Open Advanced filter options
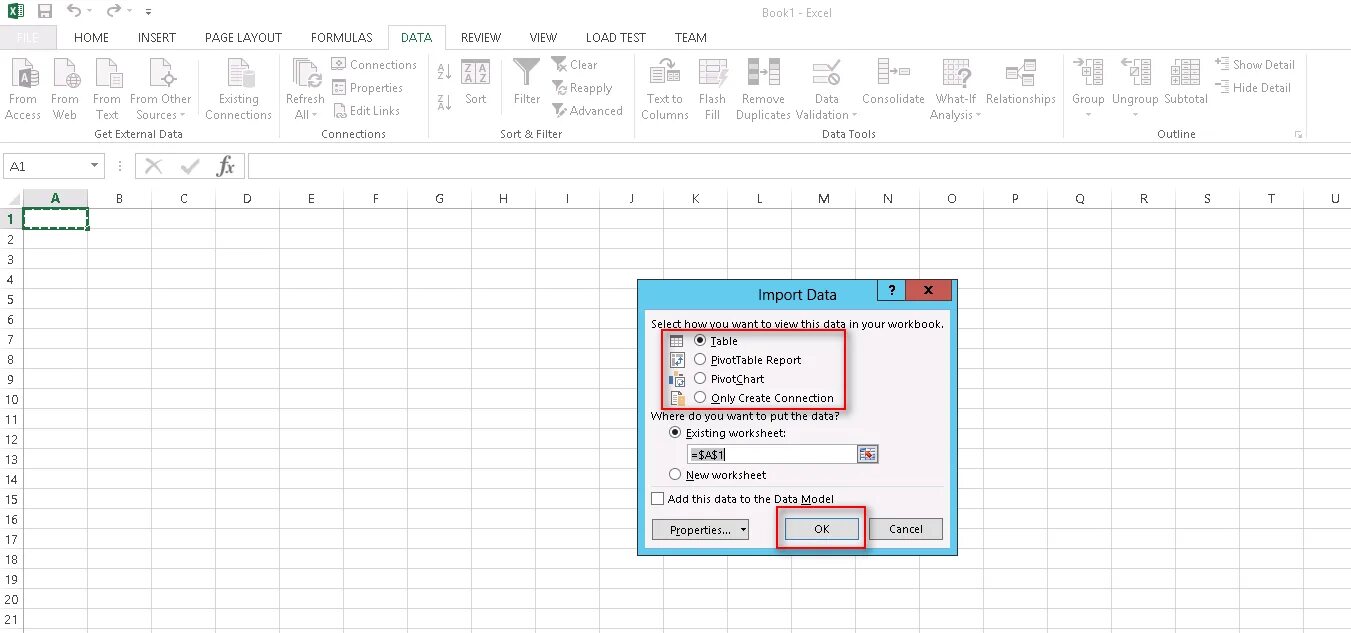Screen dimensions: 1351x633 tap(587, 111)
